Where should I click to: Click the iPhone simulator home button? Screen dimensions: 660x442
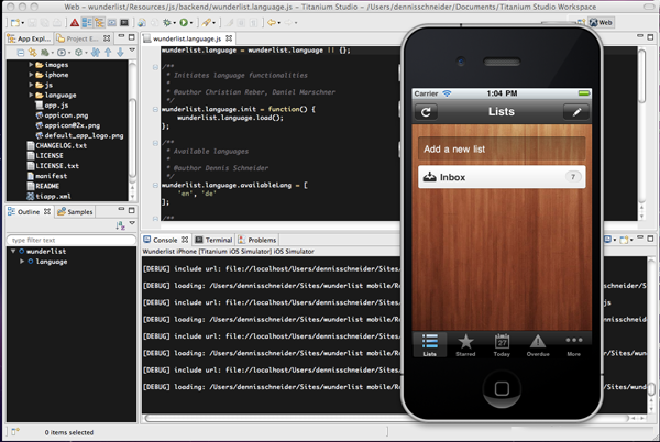(x=501, y=389)
